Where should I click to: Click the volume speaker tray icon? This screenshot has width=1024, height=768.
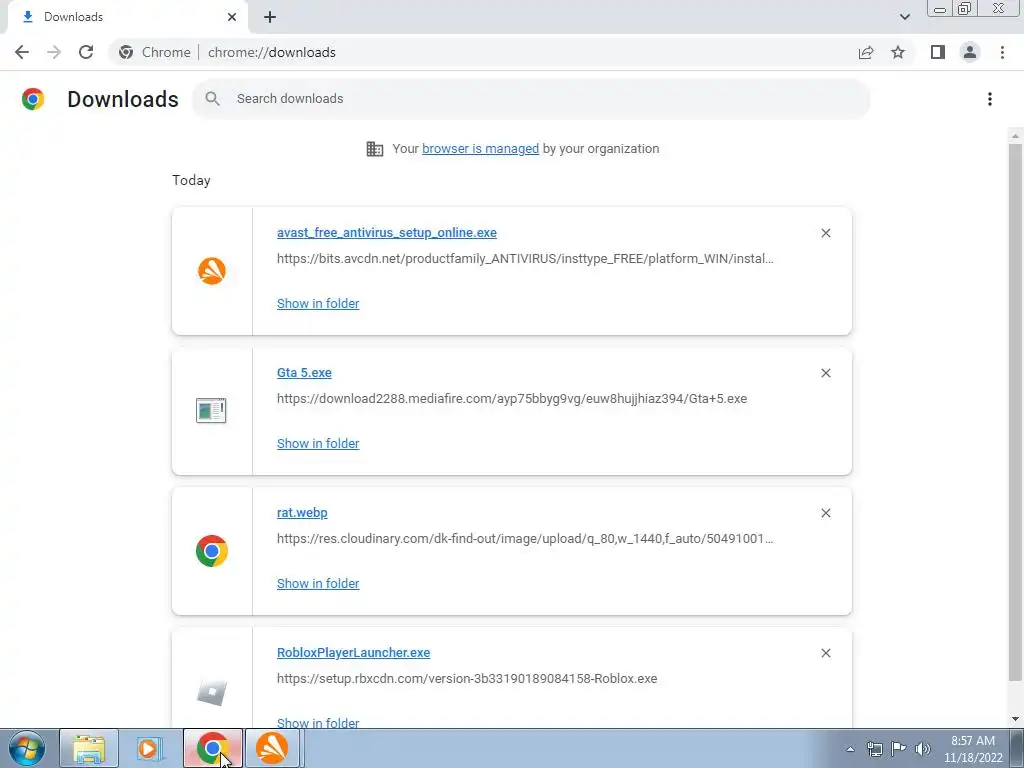coord(923,749)
